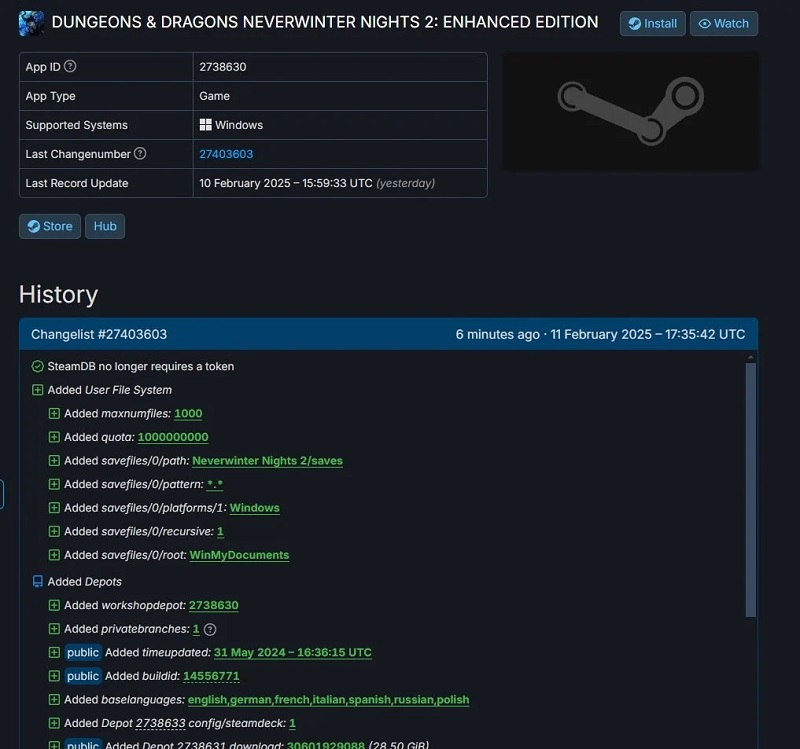Click the help icon beside App ID
Viewport: 800px width, 749px height.
tap(70, 67)
